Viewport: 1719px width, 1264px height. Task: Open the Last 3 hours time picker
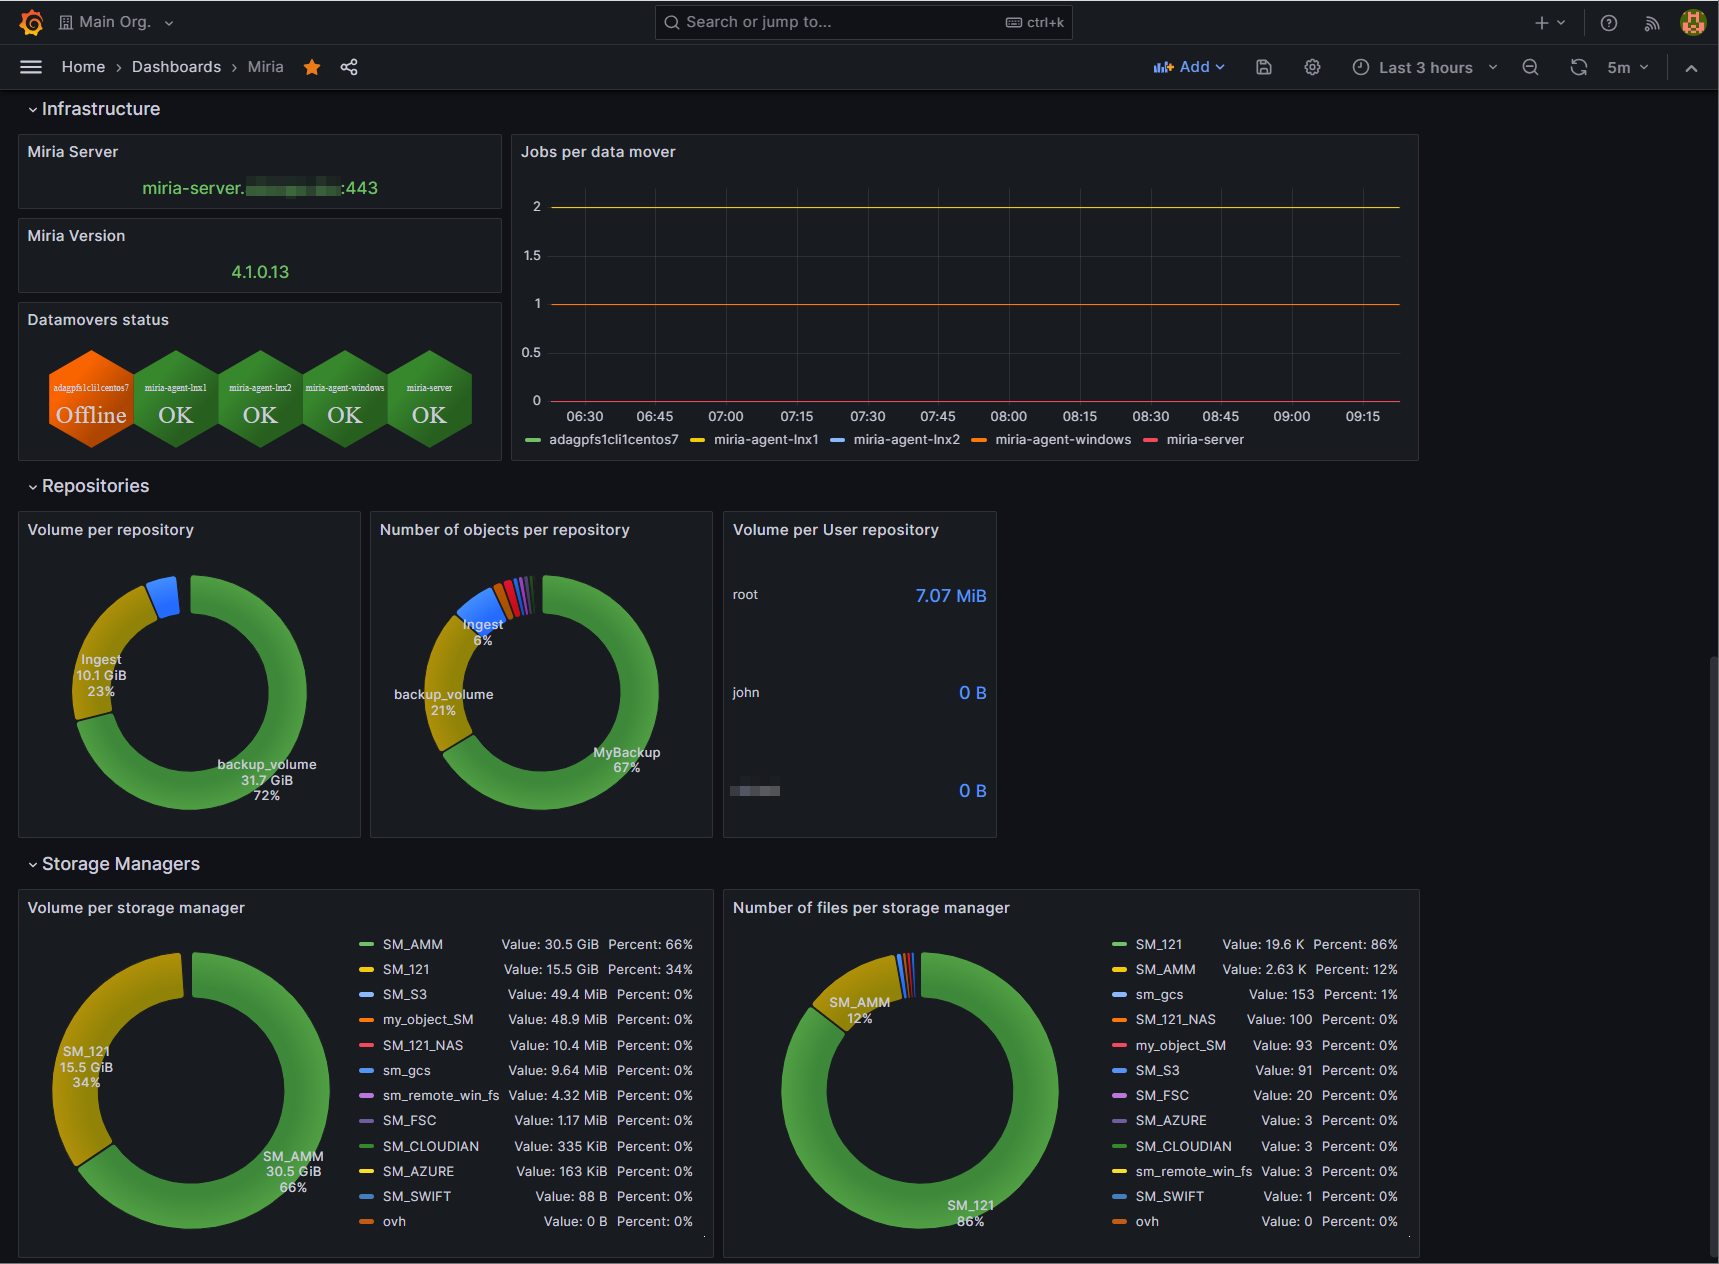pyautogui.click(x=1425, y=67)
